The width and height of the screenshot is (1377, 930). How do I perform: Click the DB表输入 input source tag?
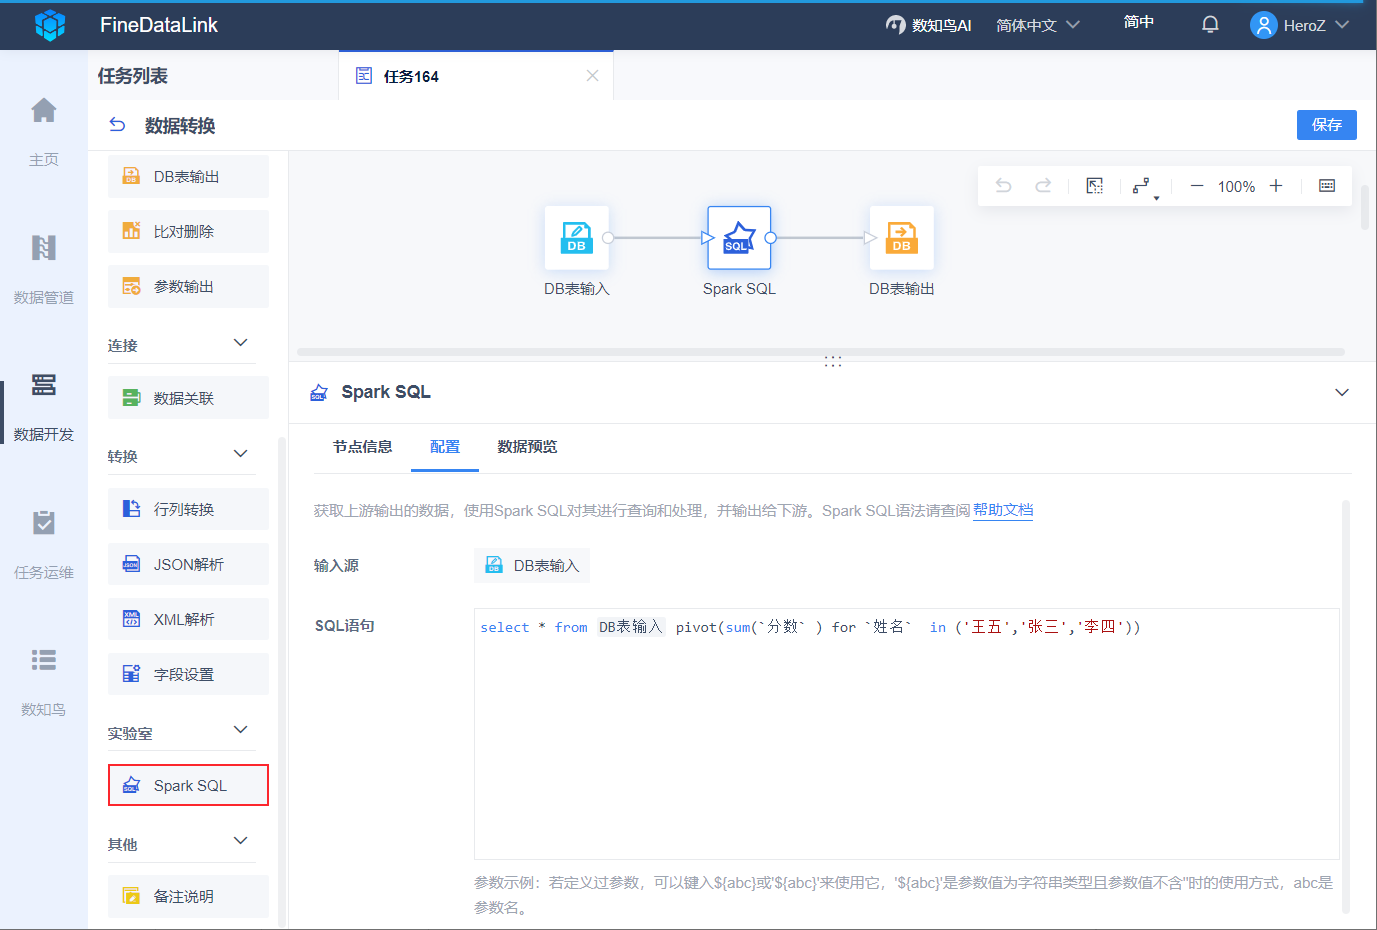[532, 565]
